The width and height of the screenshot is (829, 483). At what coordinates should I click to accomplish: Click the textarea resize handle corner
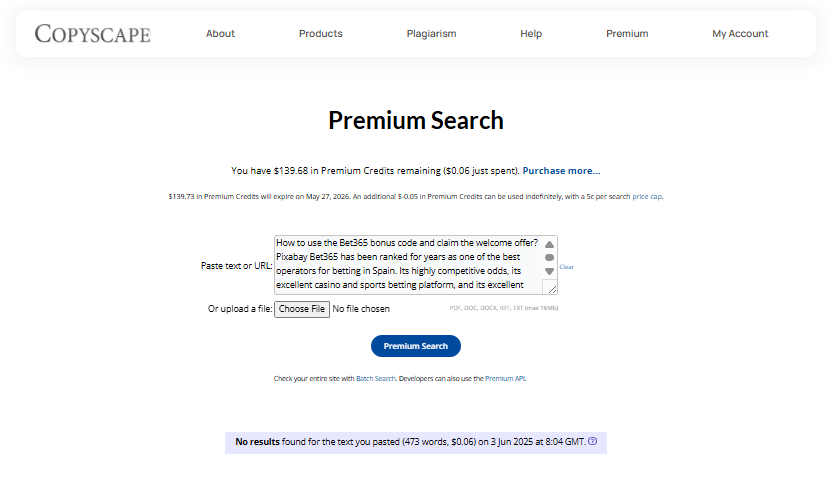(552, 289)
